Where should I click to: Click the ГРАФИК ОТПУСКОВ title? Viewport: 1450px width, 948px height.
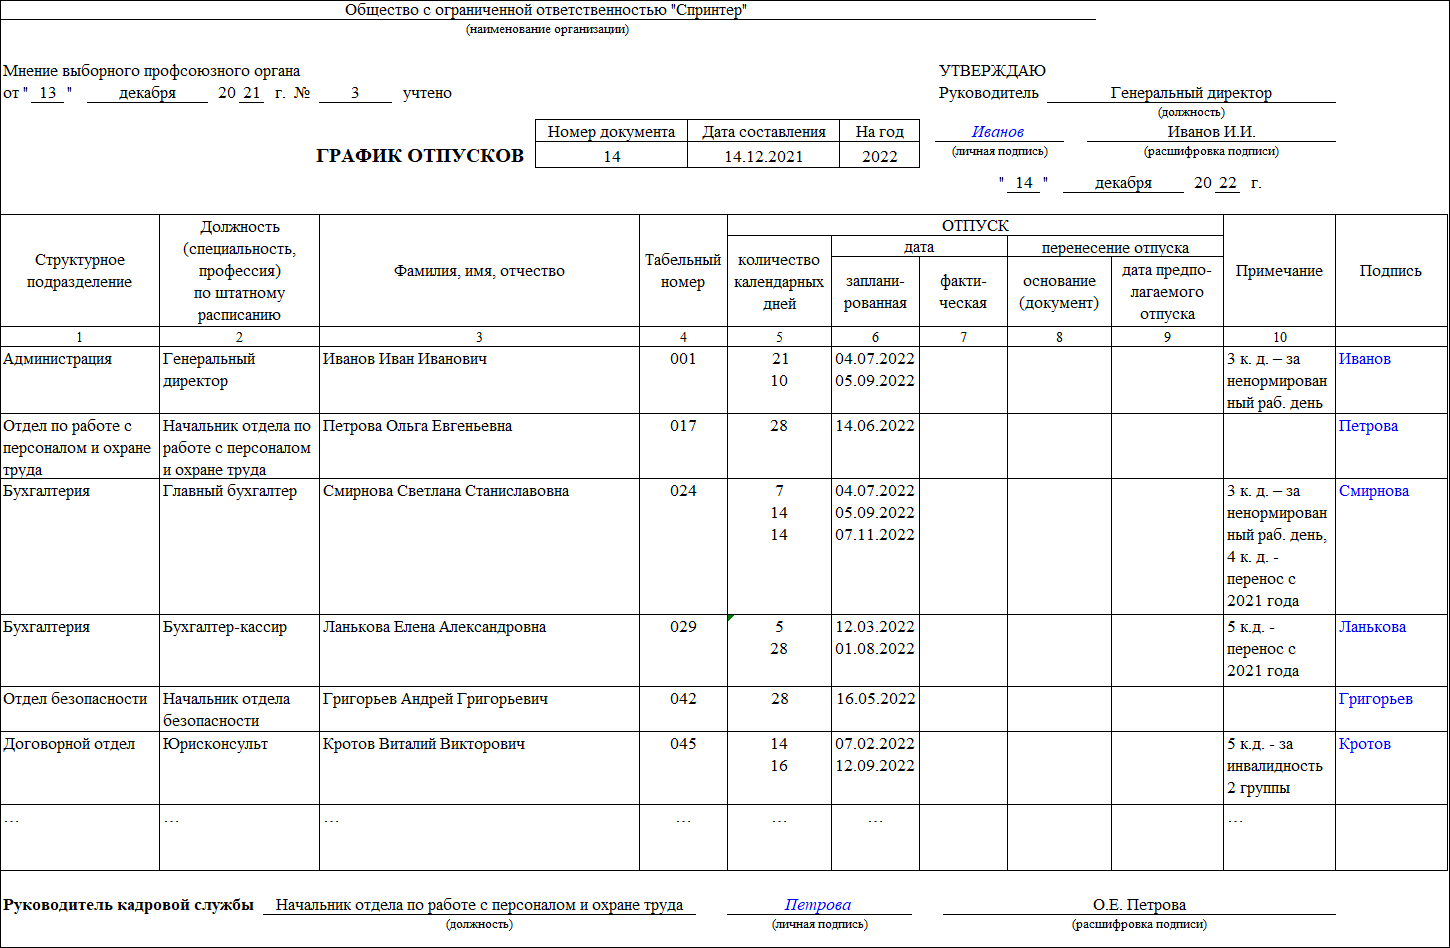click(x=420, y=156)
